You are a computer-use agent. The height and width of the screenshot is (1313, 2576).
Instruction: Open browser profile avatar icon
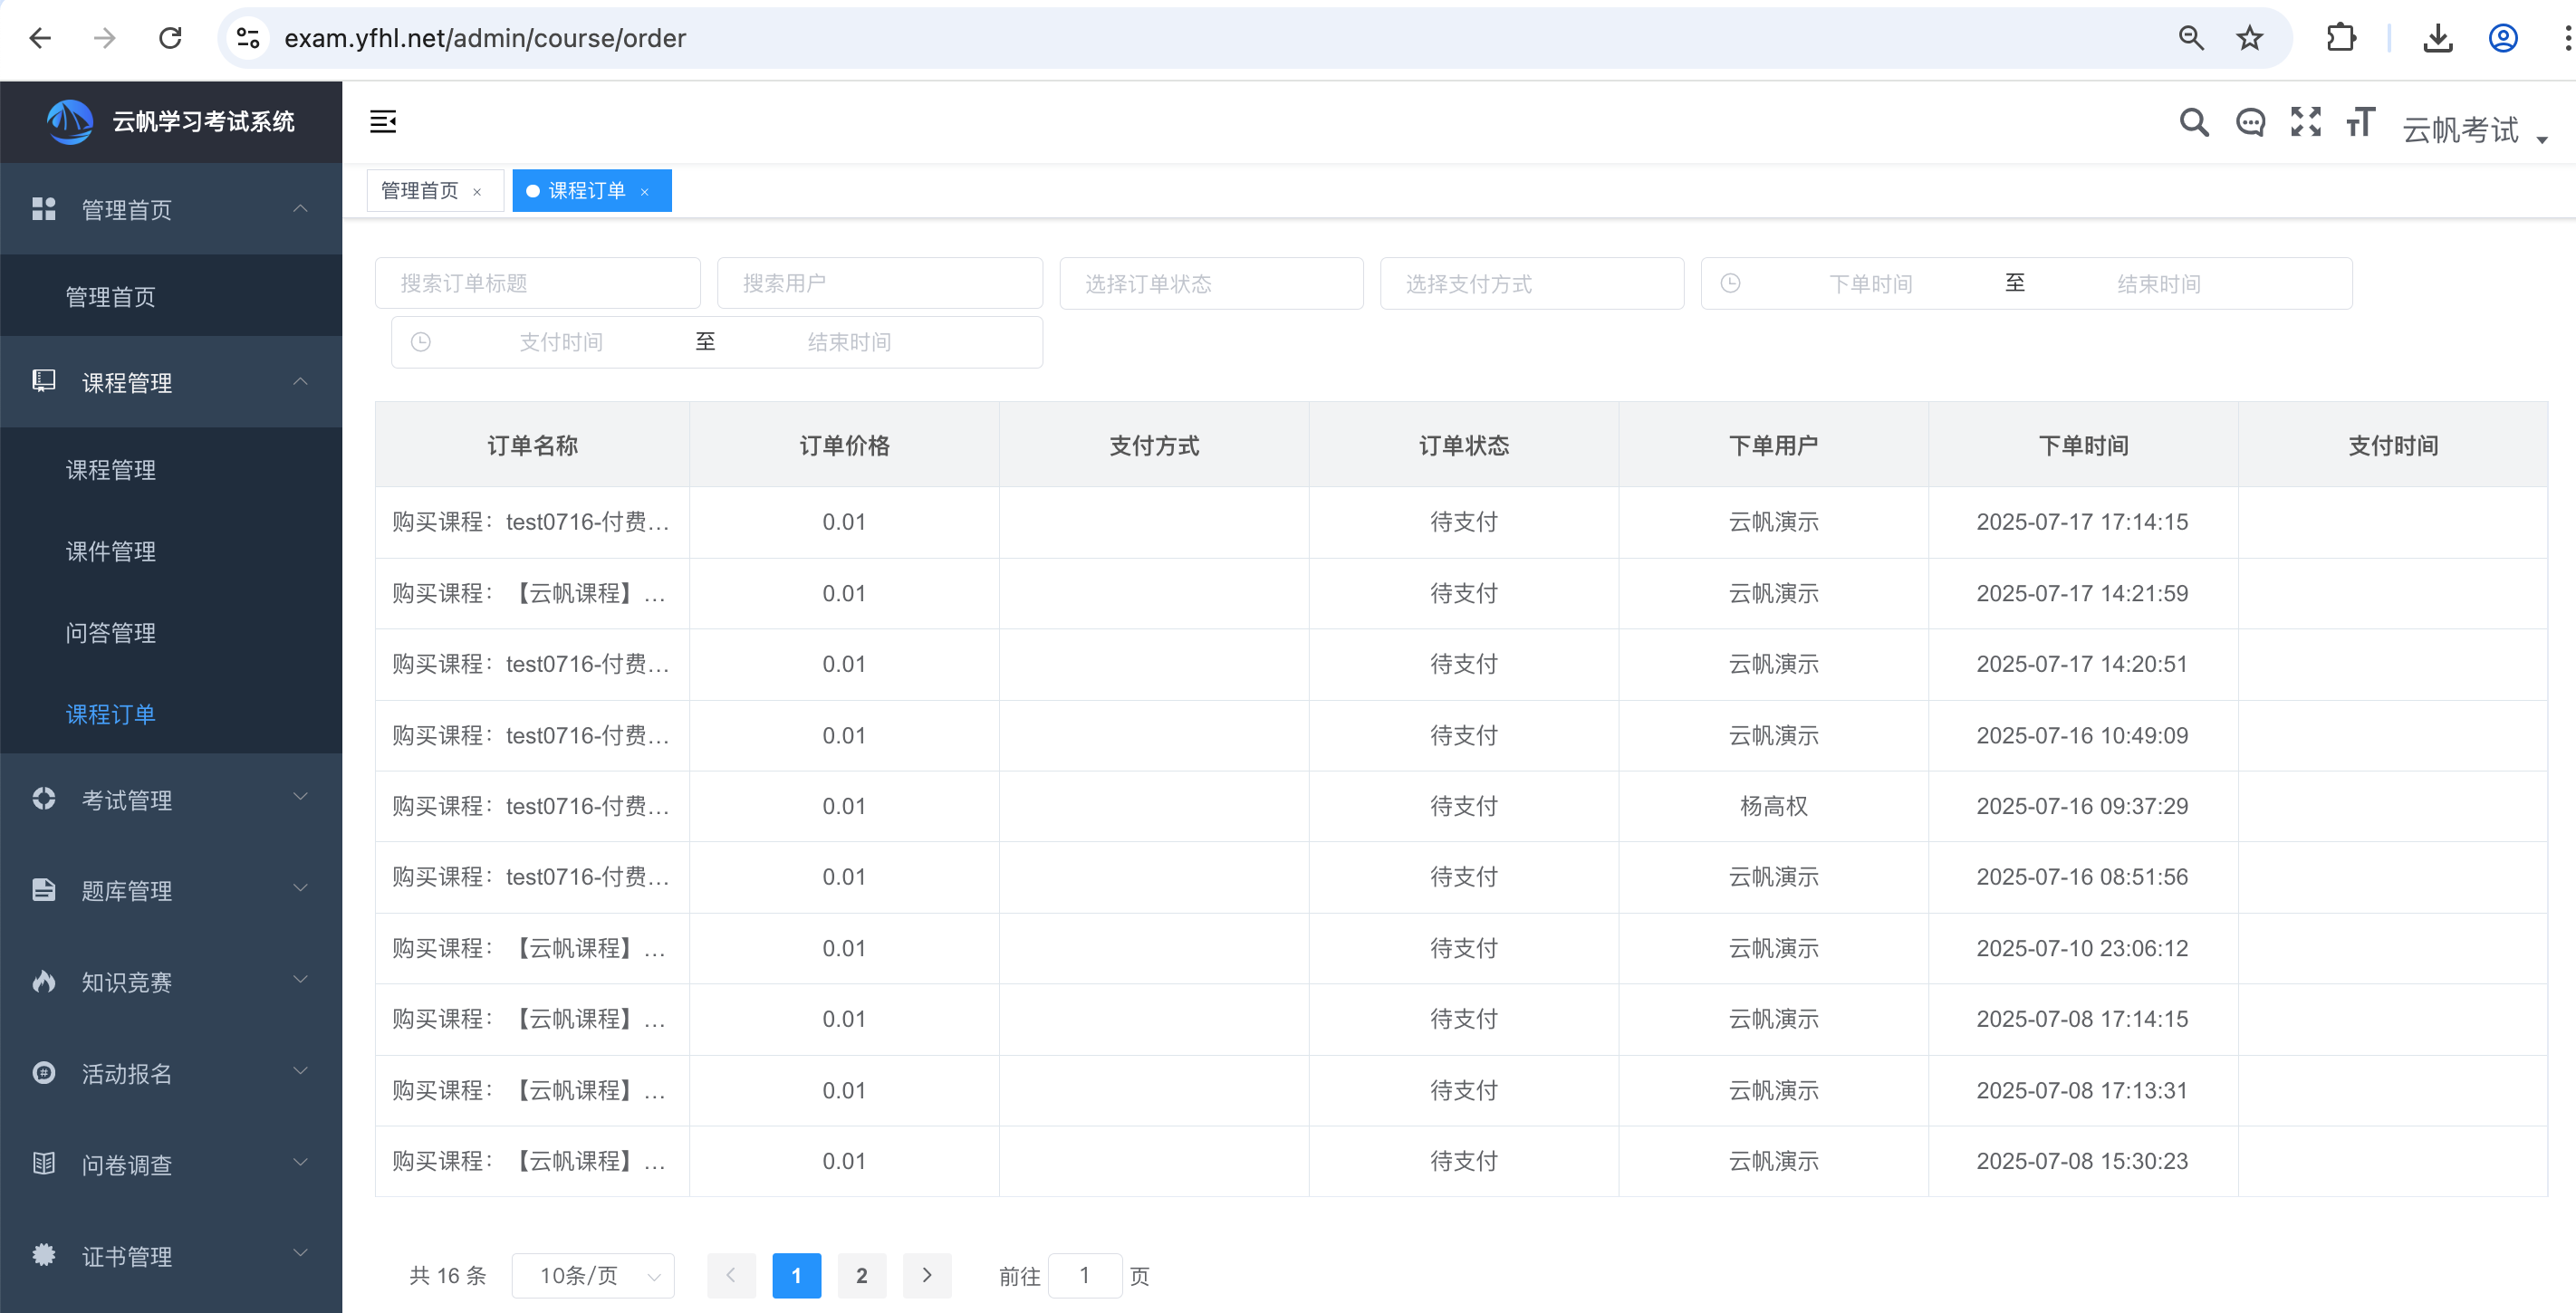[x=2503, y=38]
